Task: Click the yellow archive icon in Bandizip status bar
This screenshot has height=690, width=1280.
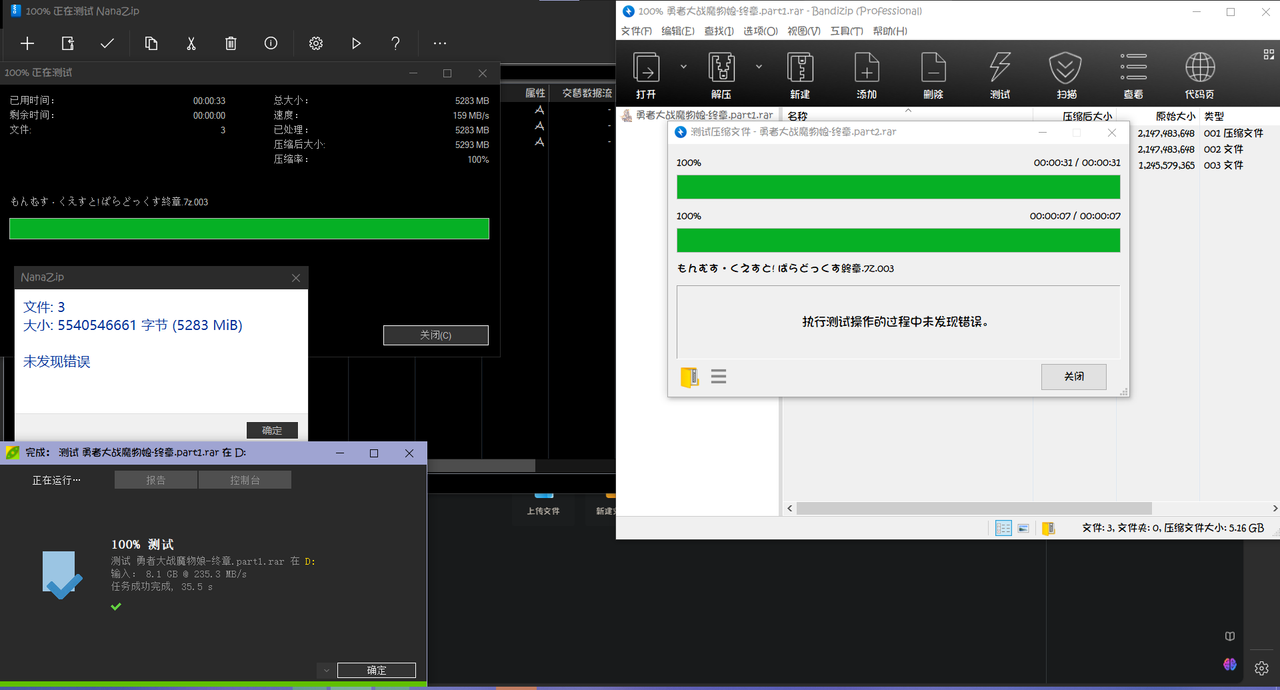Action: [1048, 528]
